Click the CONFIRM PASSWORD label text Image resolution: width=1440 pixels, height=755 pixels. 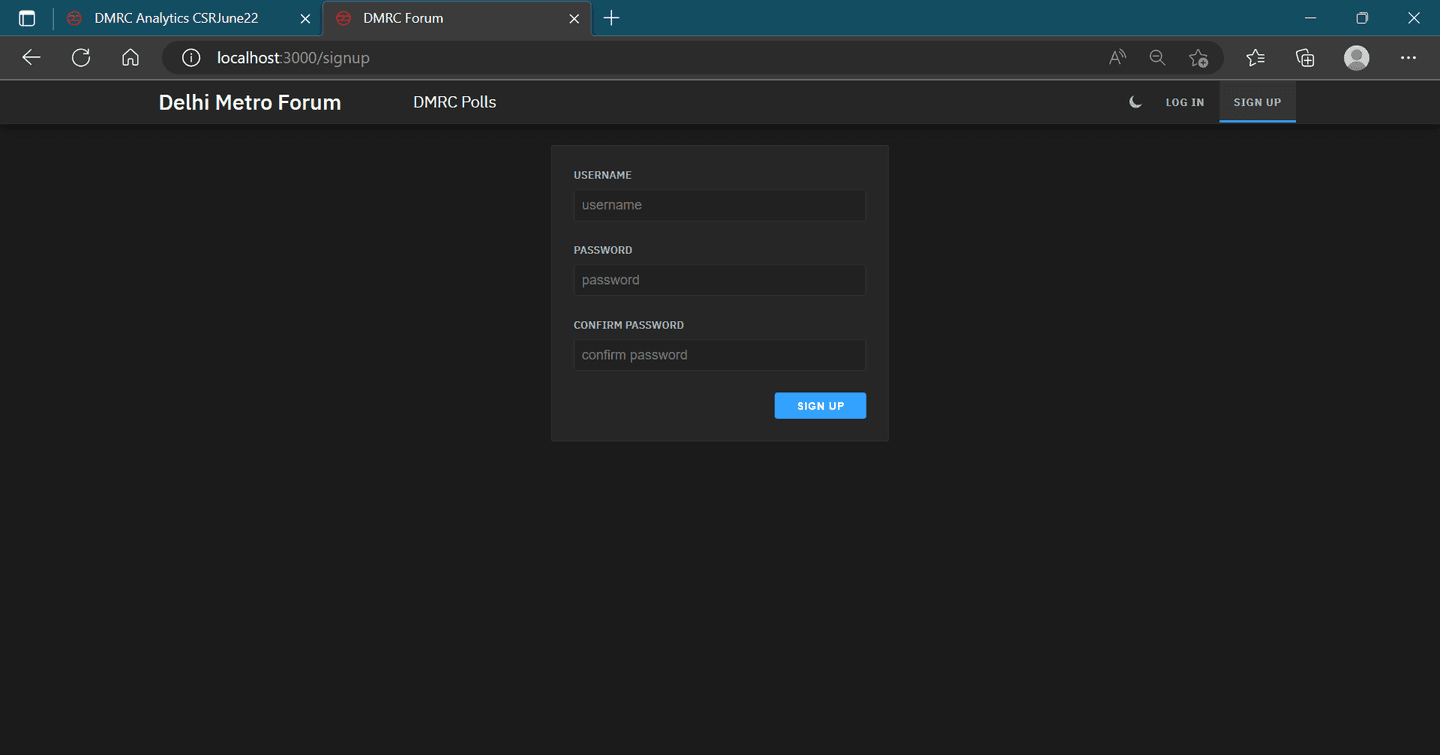[x=629, y=325]
